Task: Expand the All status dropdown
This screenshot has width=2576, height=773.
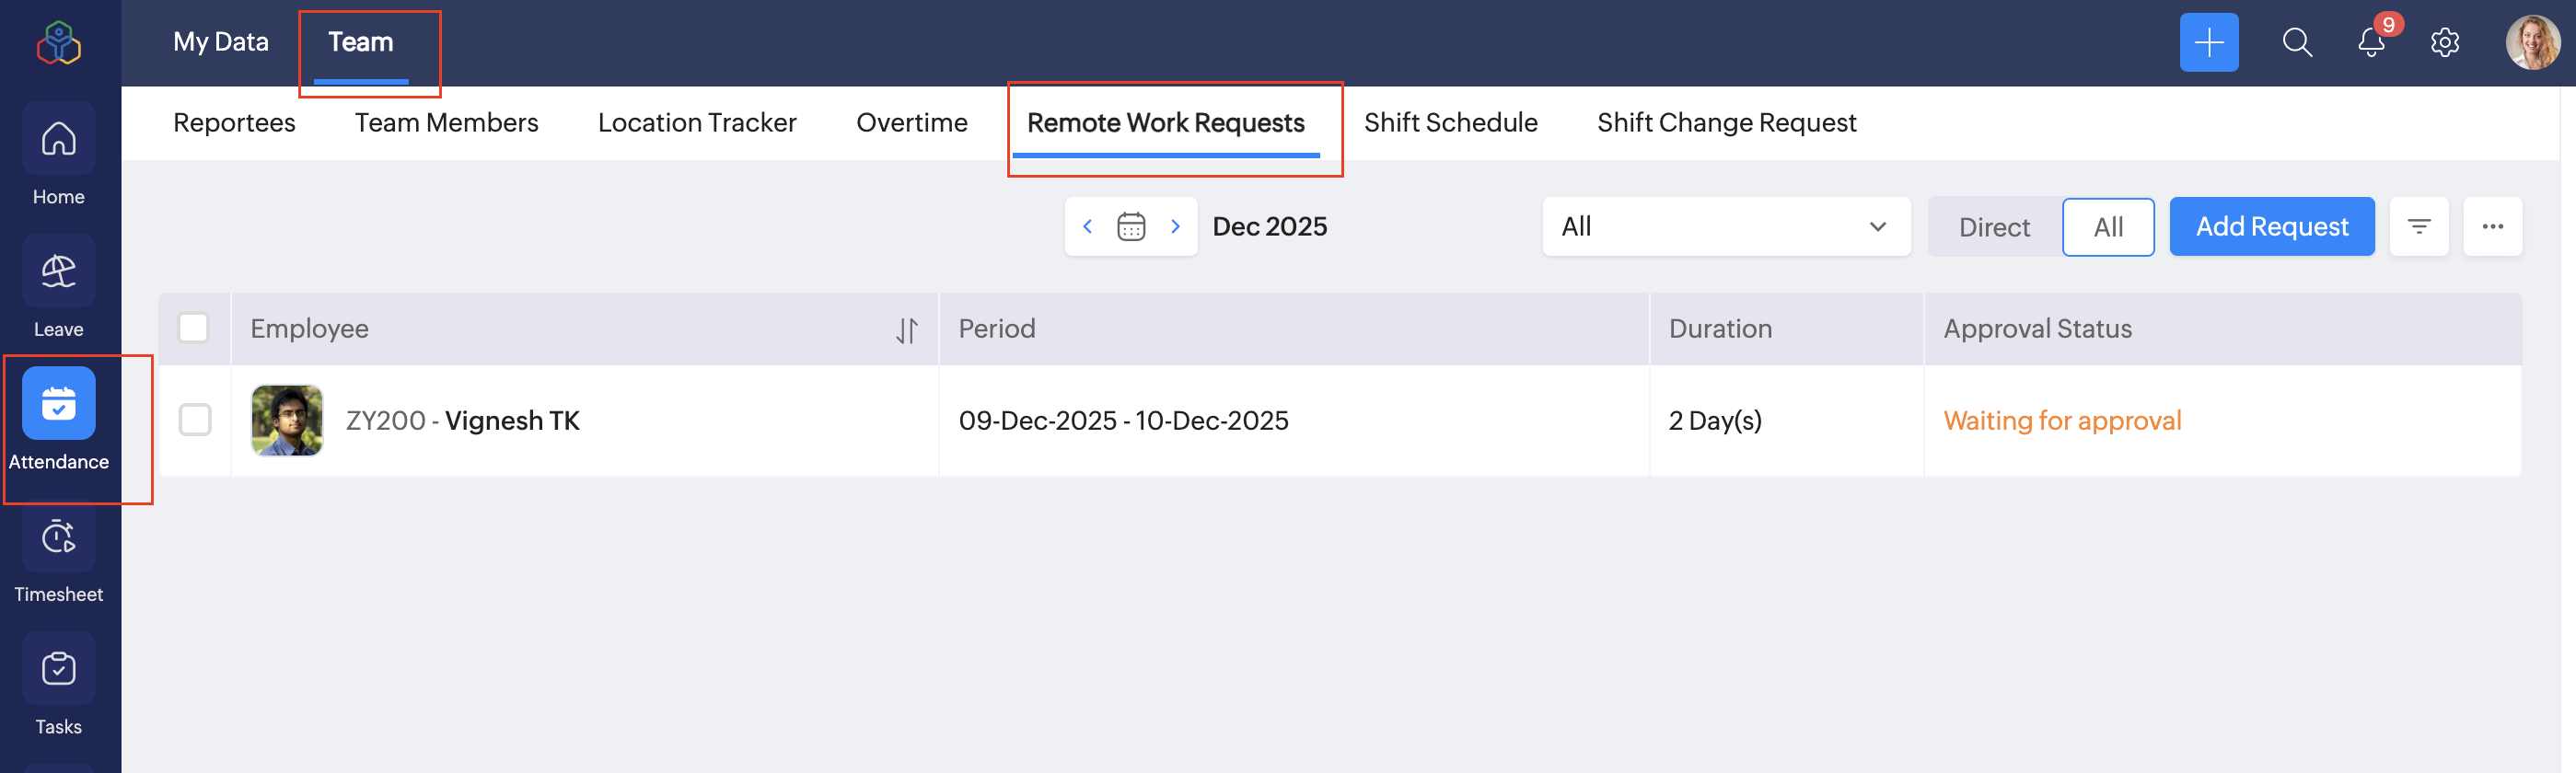Action: (1725, 227)
